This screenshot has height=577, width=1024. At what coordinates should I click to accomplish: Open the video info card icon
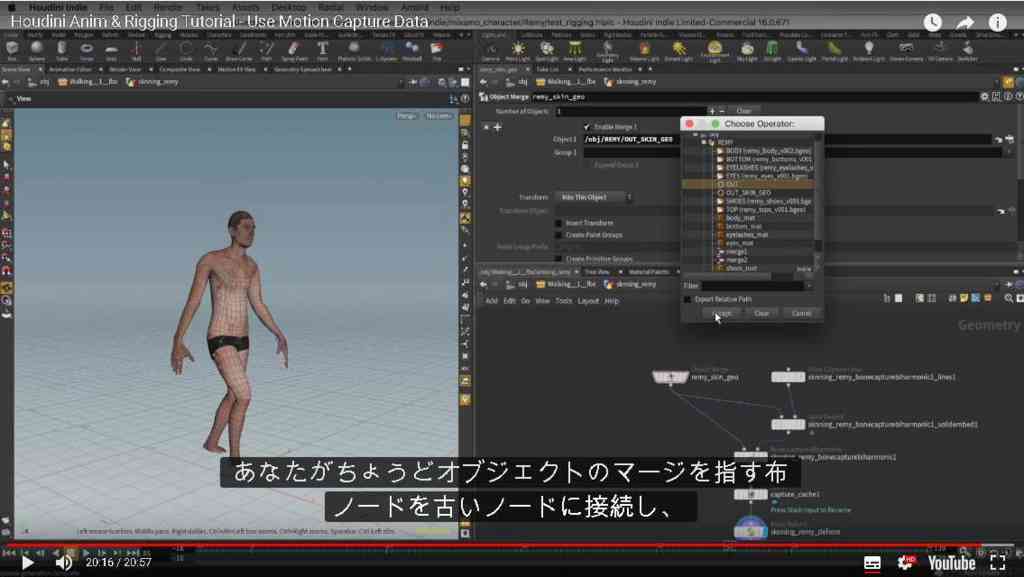[997, 22]
